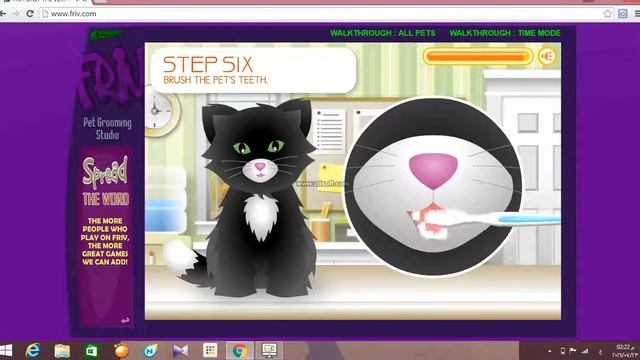Click the cat's pink nose in close-up
The image size is (640, 360).
tap(433, 171)
